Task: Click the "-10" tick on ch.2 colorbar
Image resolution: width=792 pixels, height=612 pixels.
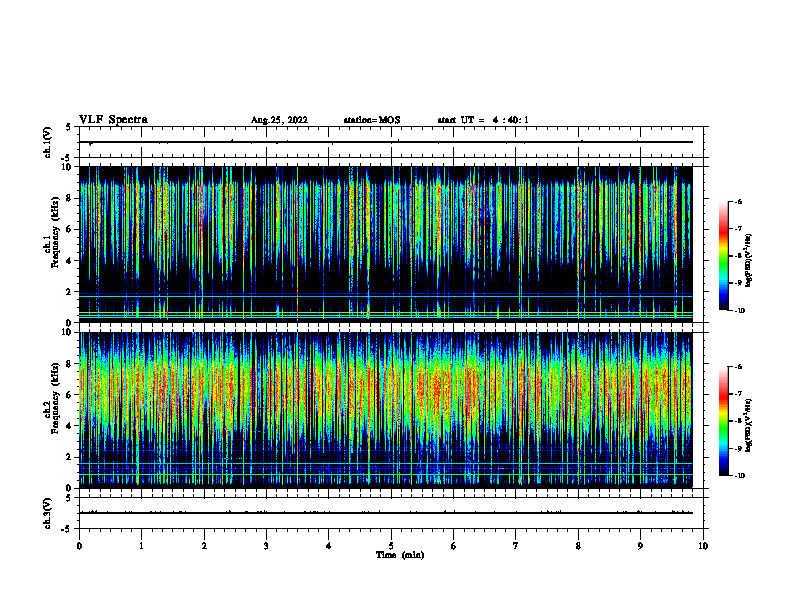Action: coord(739,476)
